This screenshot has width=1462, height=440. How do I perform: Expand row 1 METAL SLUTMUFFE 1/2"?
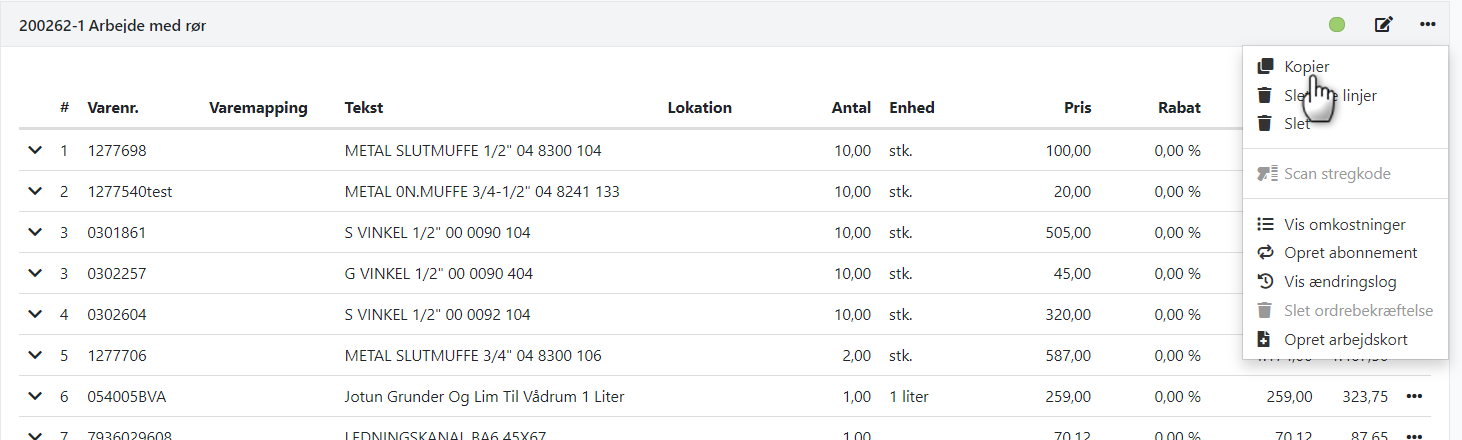coord(35,151)
